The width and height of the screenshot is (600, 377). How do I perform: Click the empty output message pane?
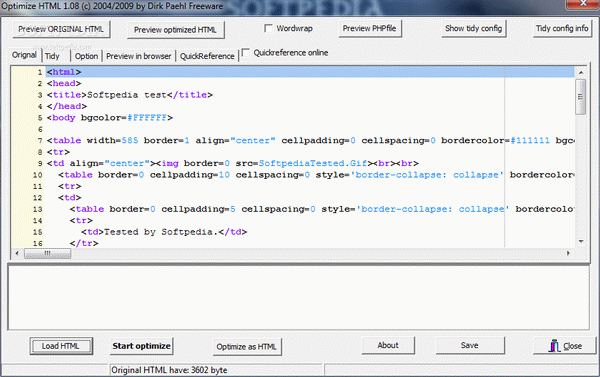pyautogui.click(x=298, y=298)
